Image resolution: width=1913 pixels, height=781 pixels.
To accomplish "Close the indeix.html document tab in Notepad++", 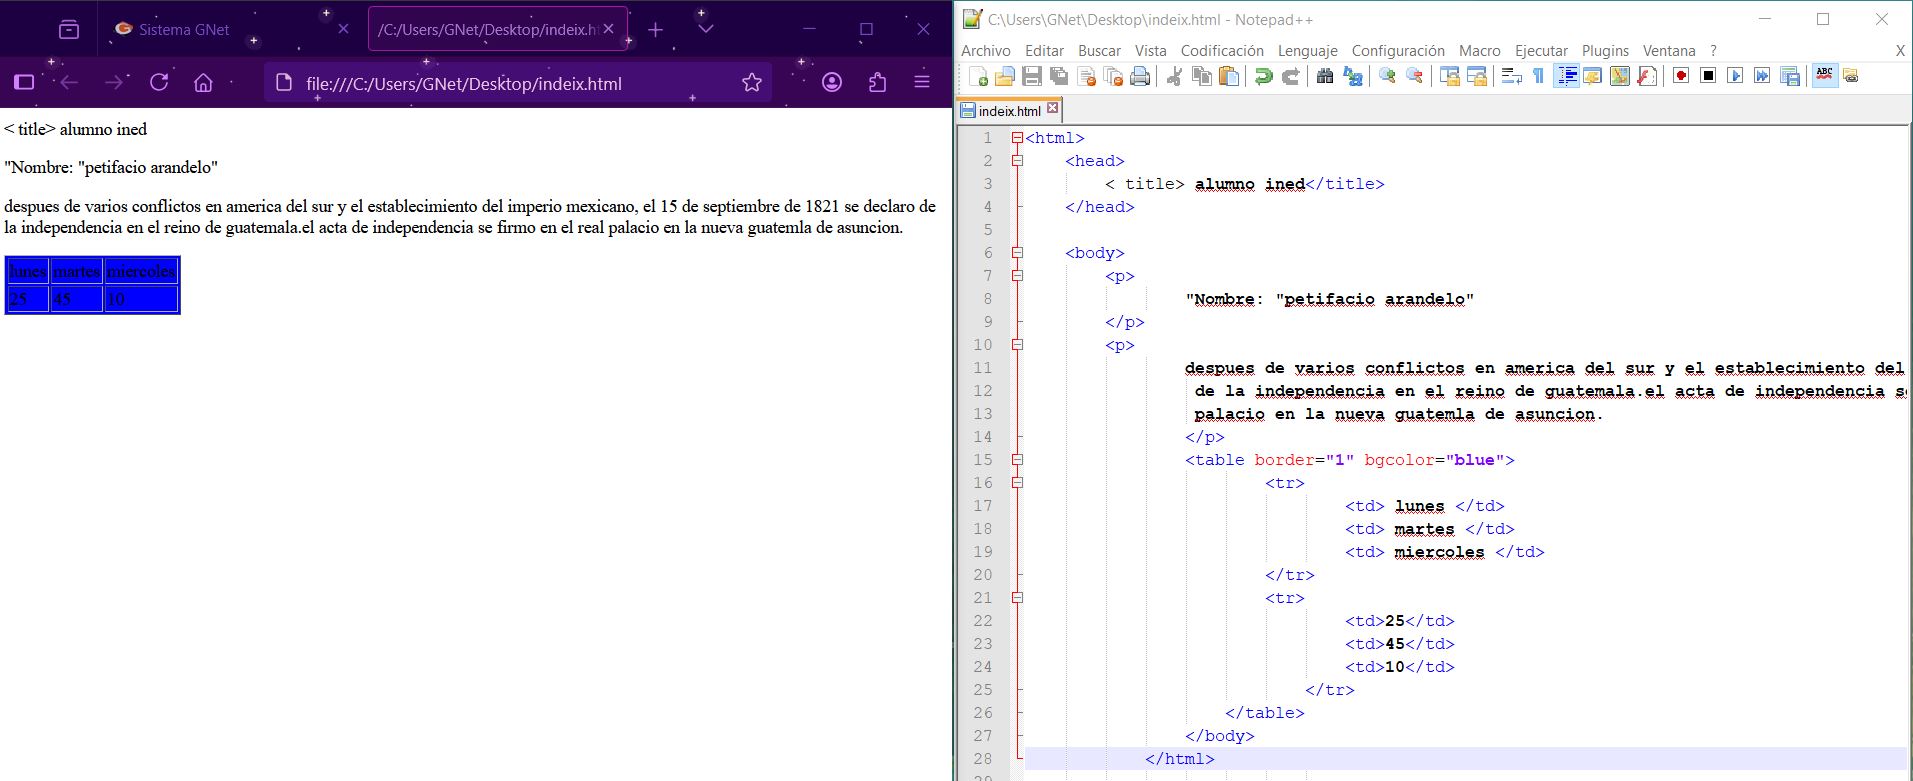I will (x=1052, y=109).
